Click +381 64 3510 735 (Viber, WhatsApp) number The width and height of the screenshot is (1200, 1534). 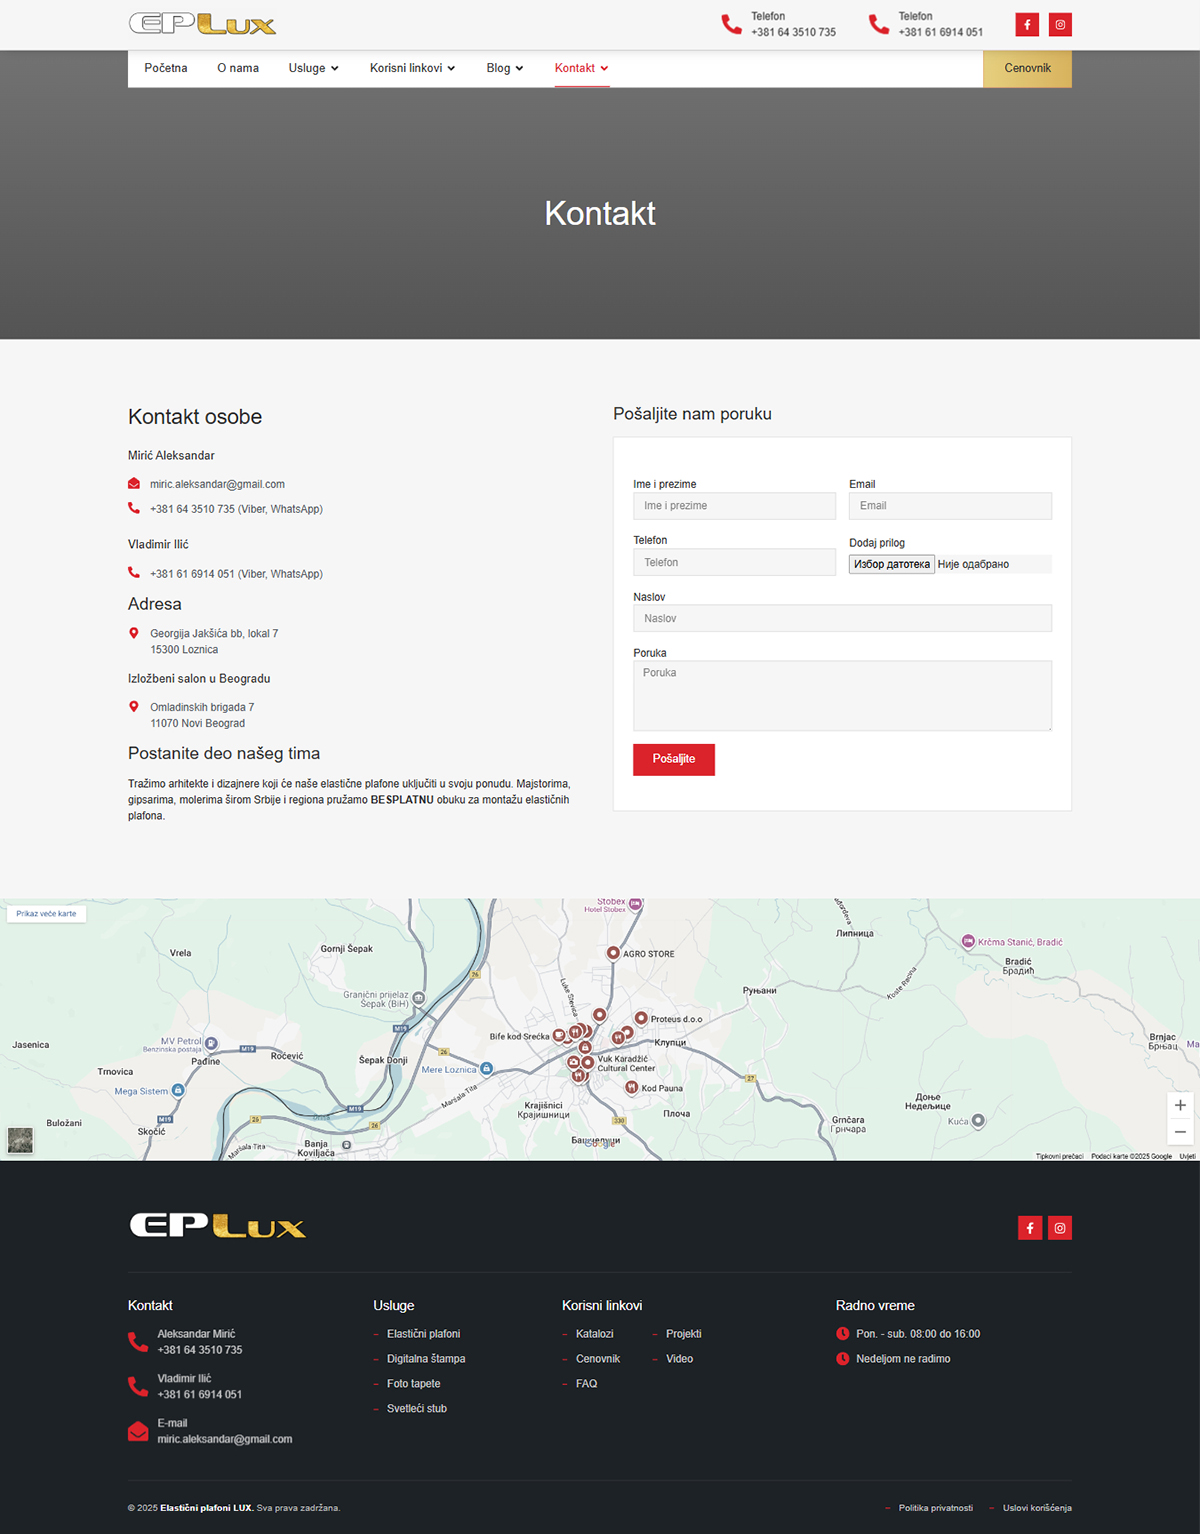click(x=236, y=509)
